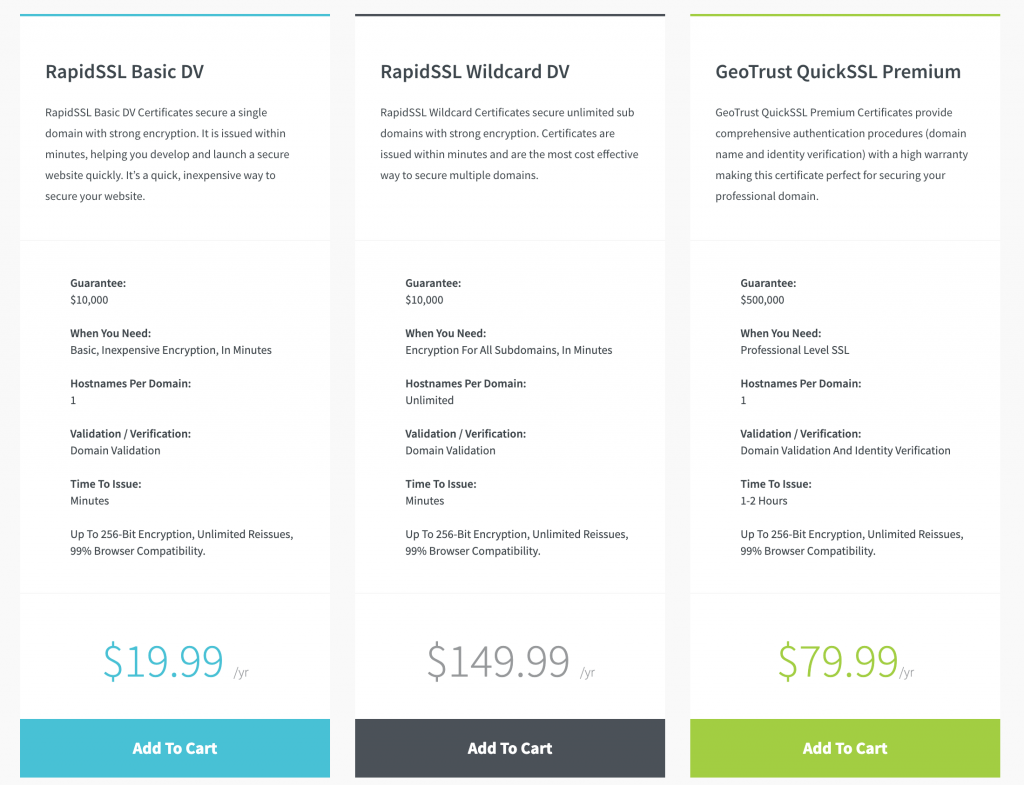
Task: Click the $500,000 guarantee value
Action: tap(762, 300)
